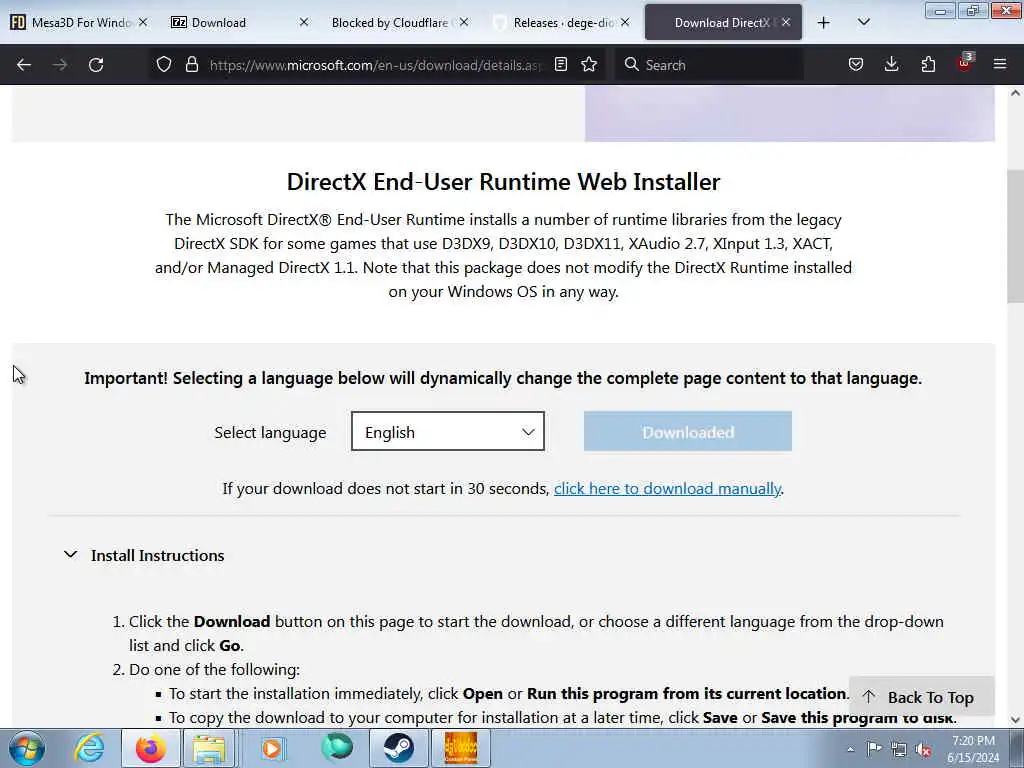Viewport: 1024px width, 768px height.
Task: Open the tracking protection shield icon
Action: pos(164,65)
